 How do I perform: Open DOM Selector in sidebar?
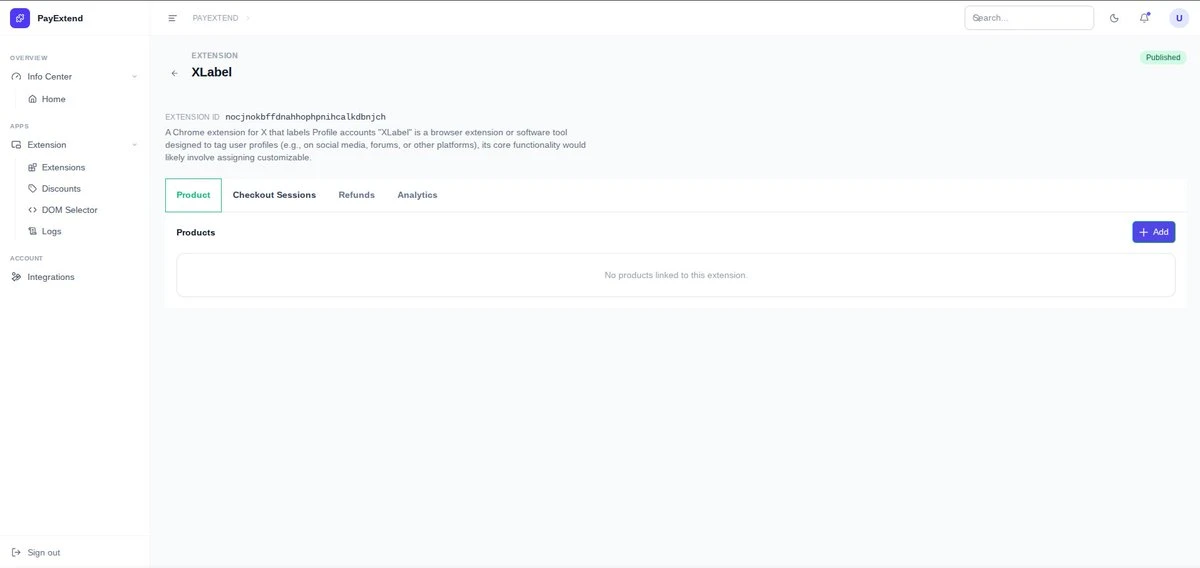click(x=69, y=210)
